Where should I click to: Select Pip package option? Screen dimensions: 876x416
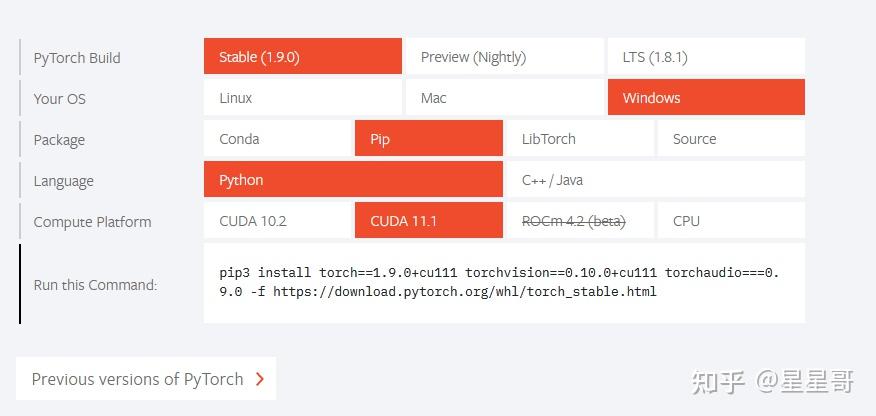coord(428,139)
